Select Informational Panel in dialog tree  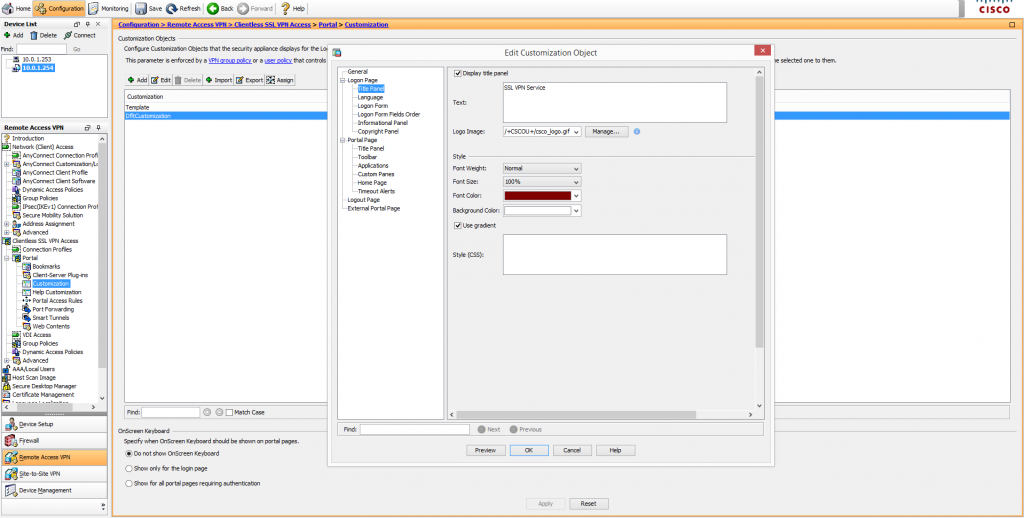click(x=383, y=123)
